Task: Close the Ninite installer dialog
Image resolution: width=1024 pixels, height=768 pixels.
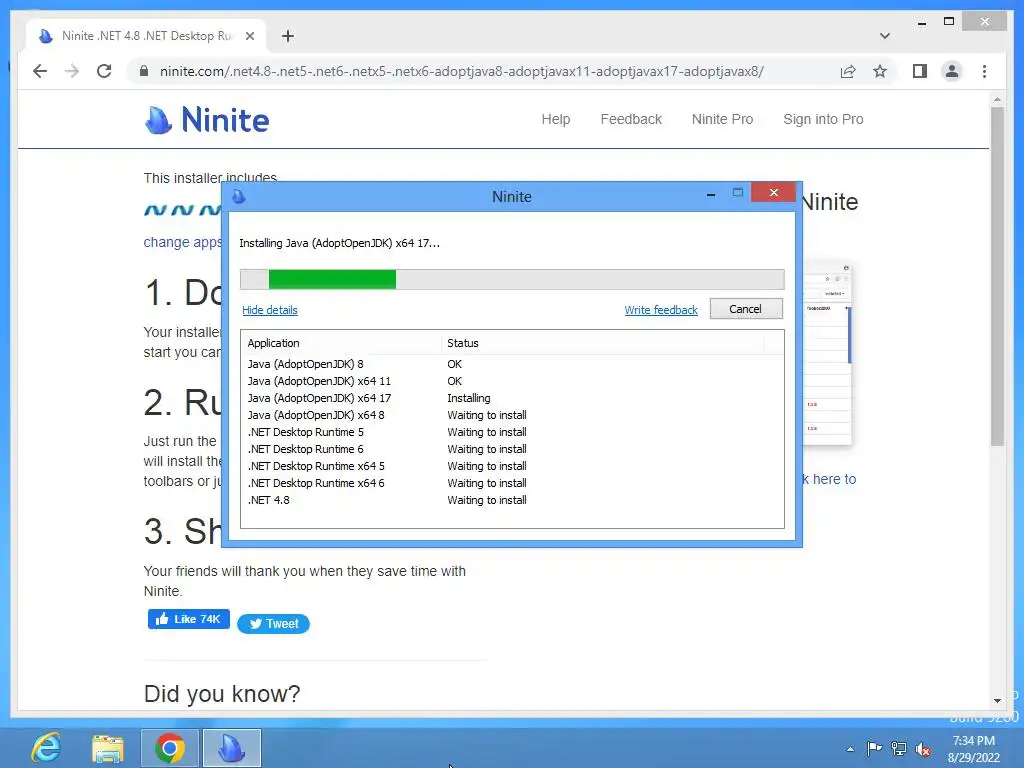Action: coord(774,193)
